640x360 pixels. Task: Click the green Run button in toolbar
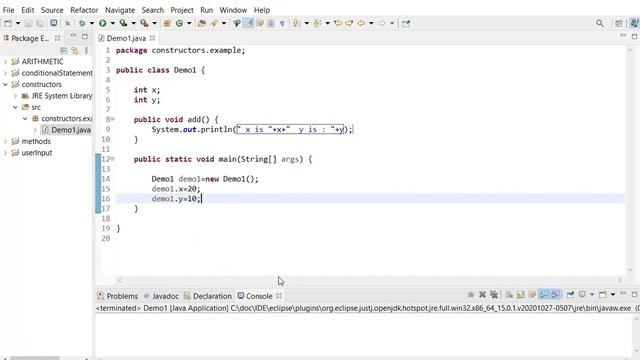102,23
